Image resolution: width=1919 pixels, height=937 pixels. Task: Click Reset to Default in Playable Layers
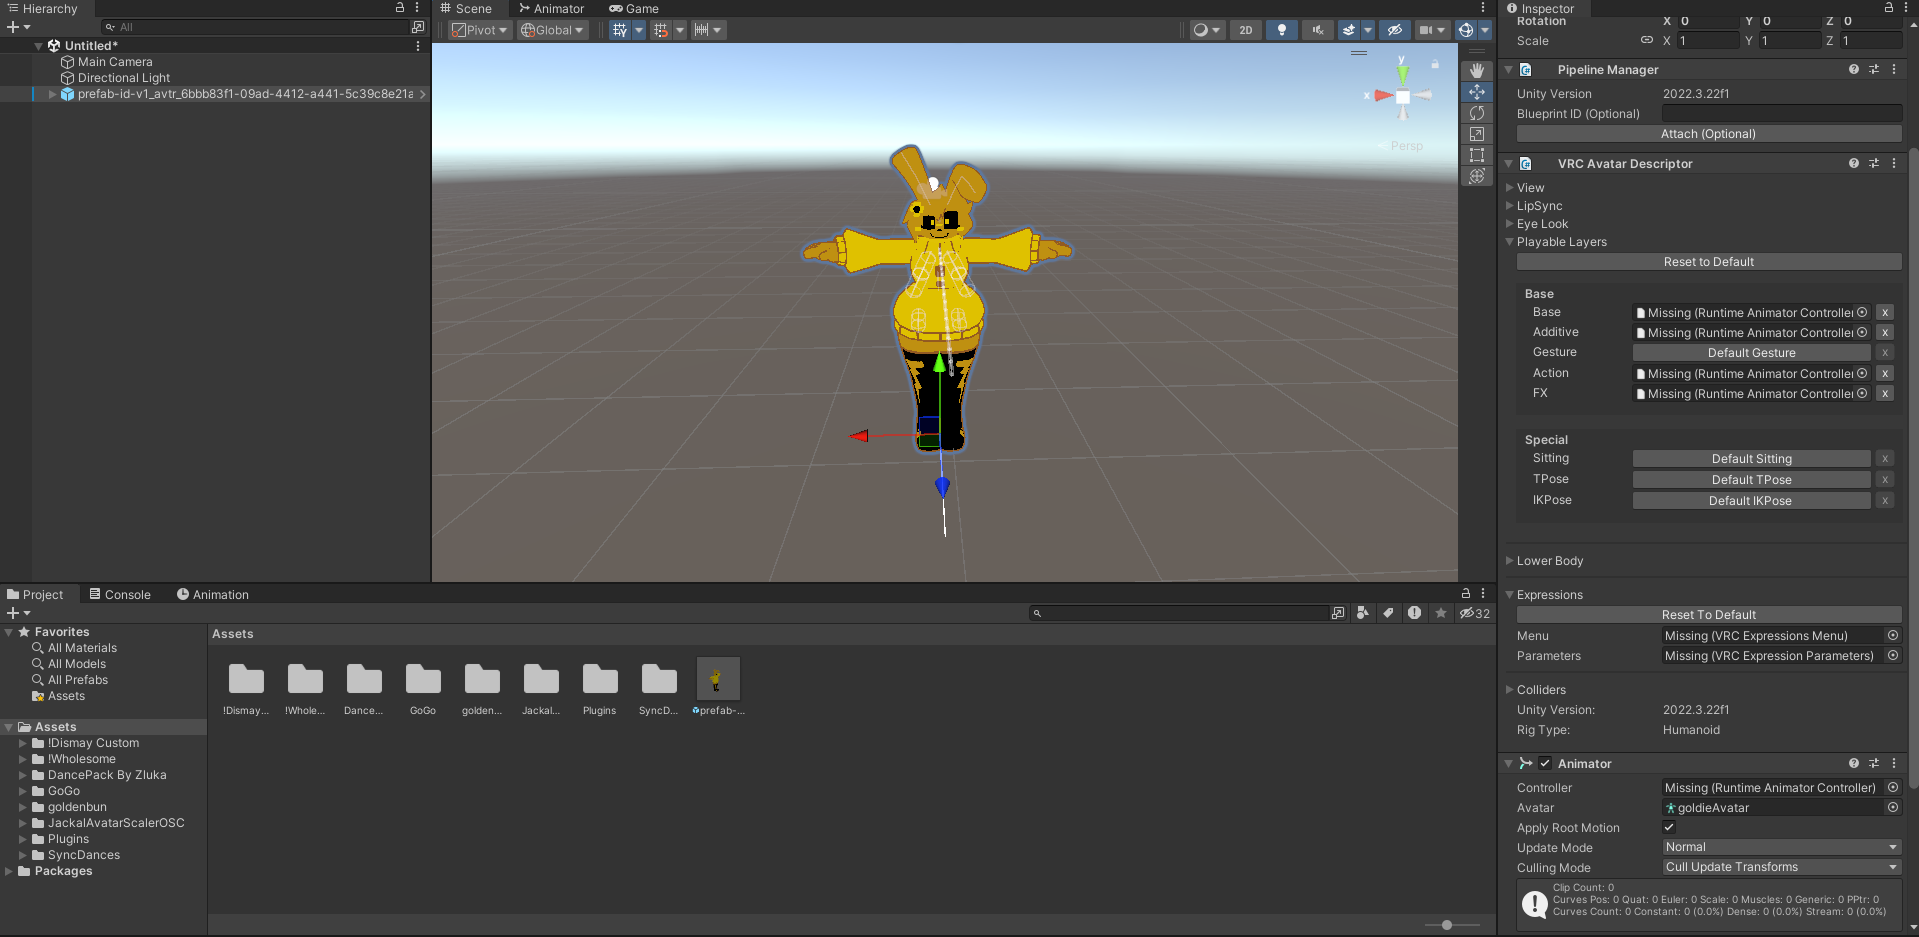pos(1709,262)
